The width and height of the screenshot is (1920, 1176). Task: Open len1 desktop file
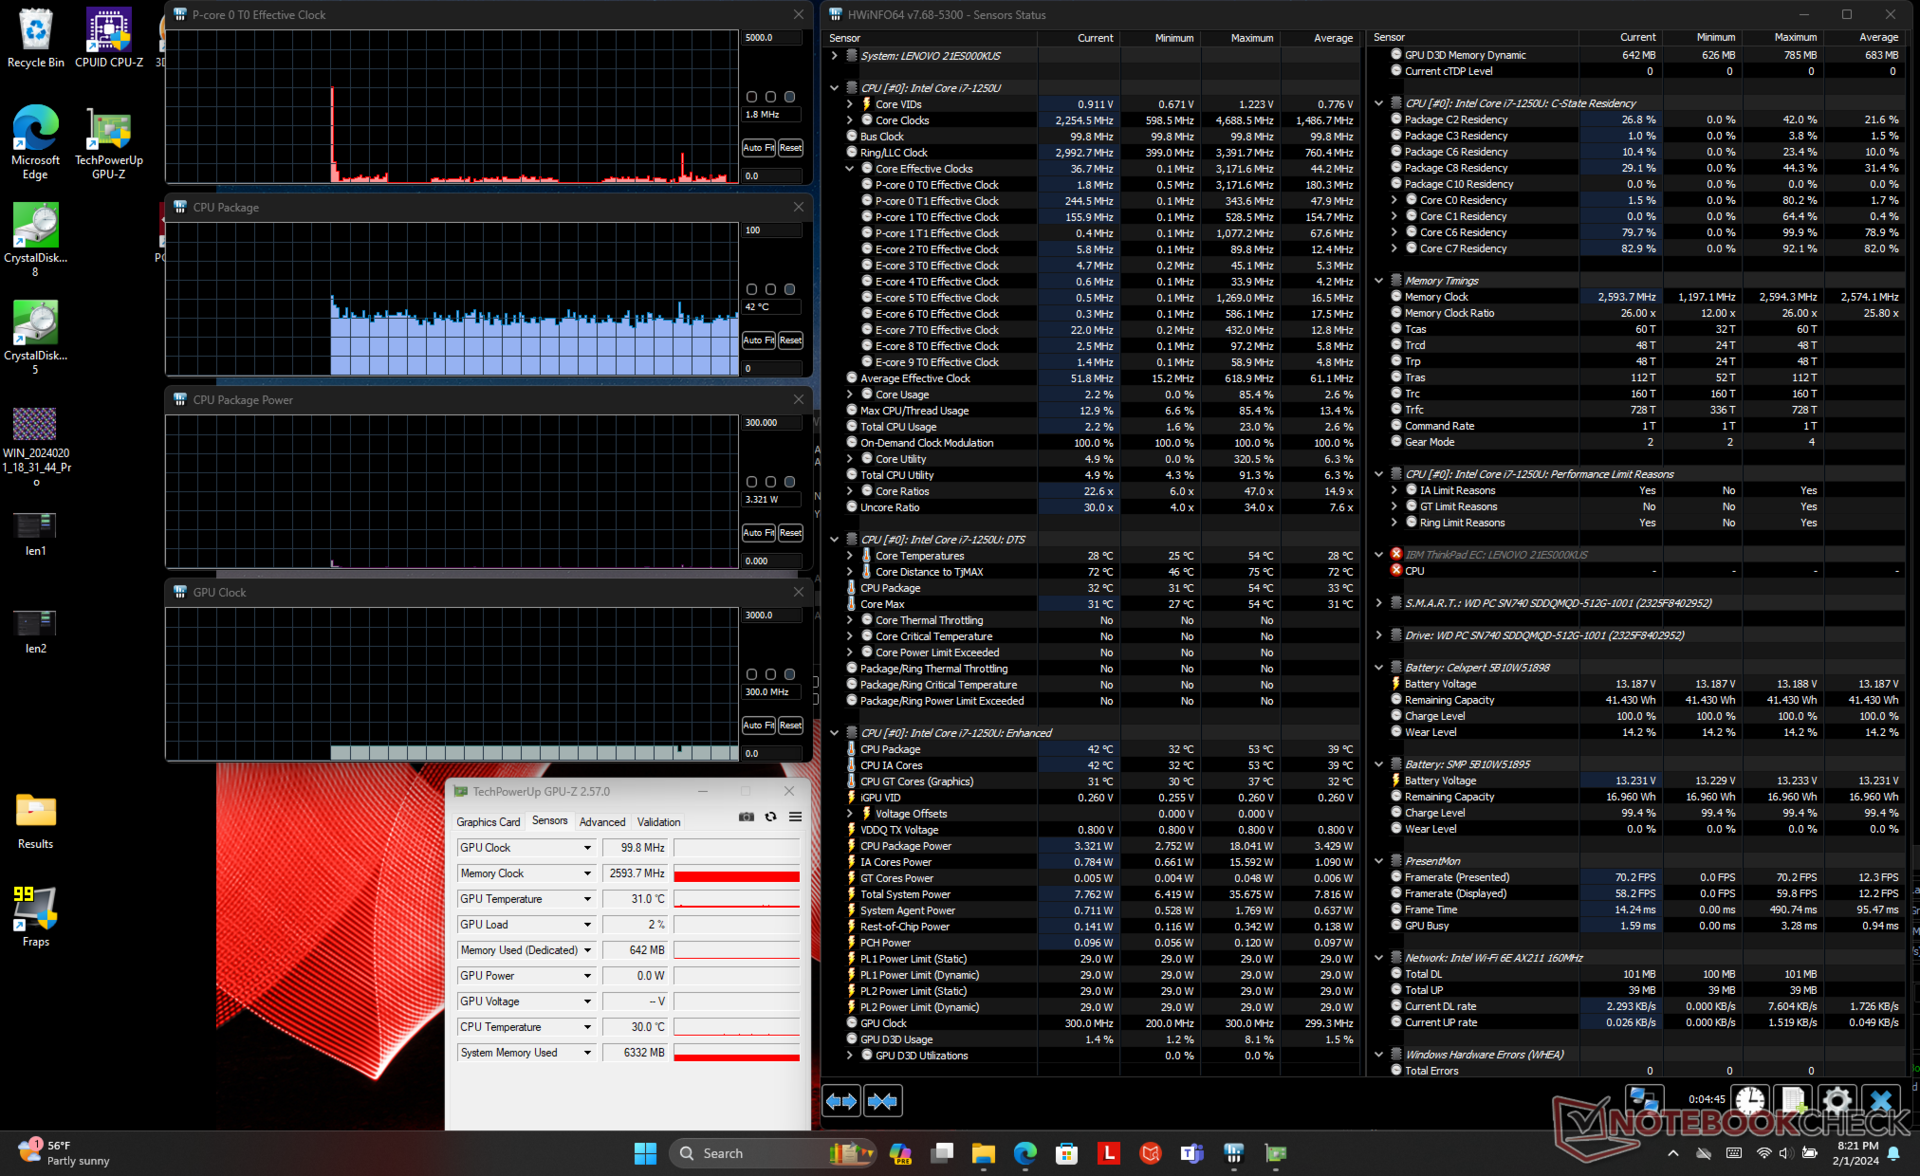[35, 533]
